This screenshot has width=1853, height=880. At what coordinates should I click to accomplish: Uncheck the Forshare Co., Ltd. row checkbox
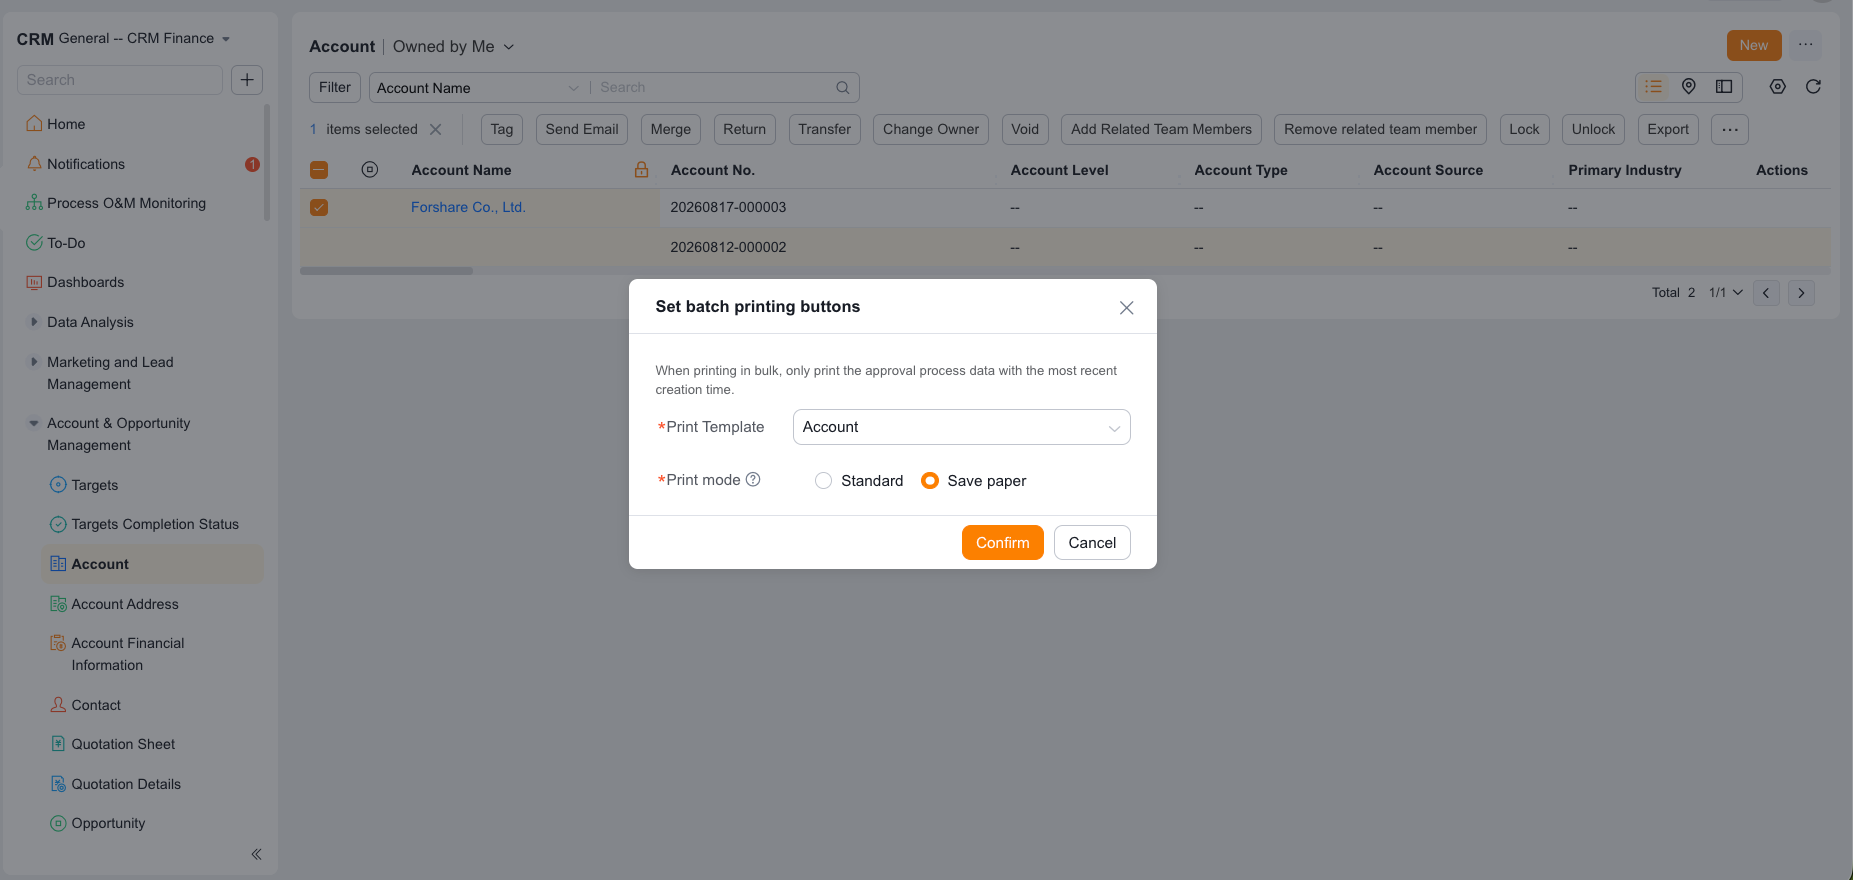tap(319, 207)
